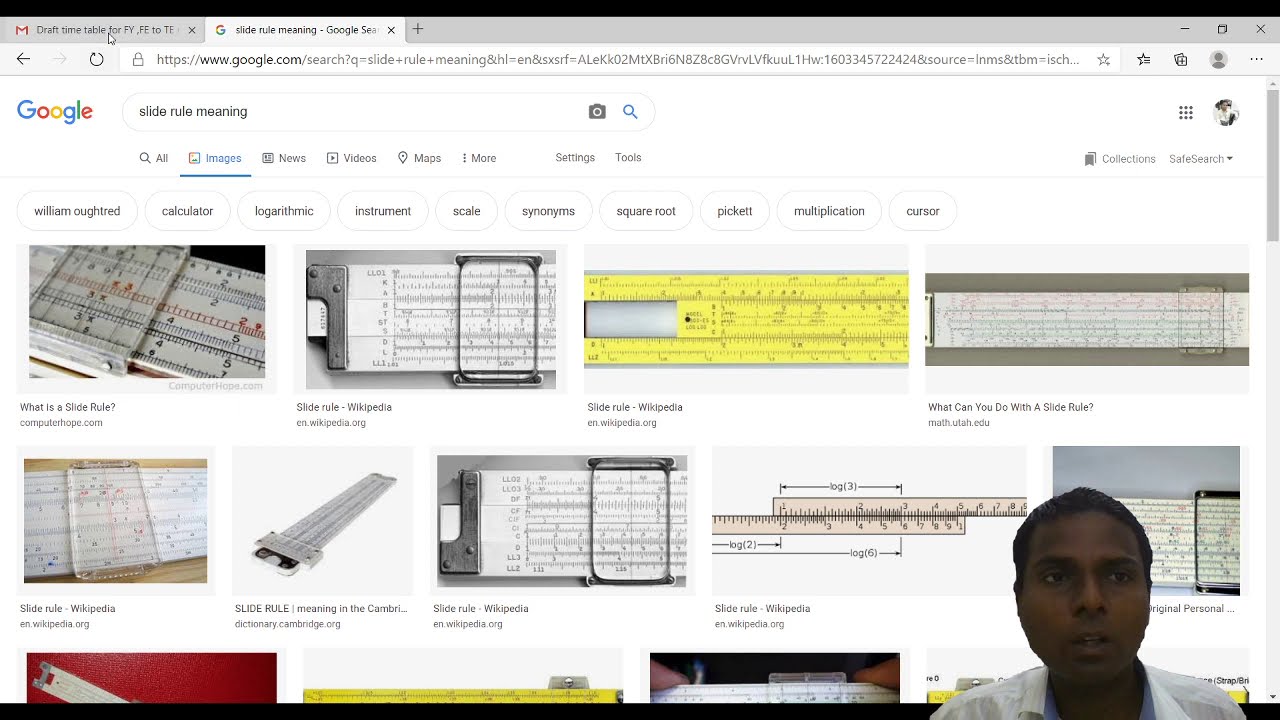Go to the Google logo homepage
This screenshot has width=1280, height=720.
click(x=55, y=112)
